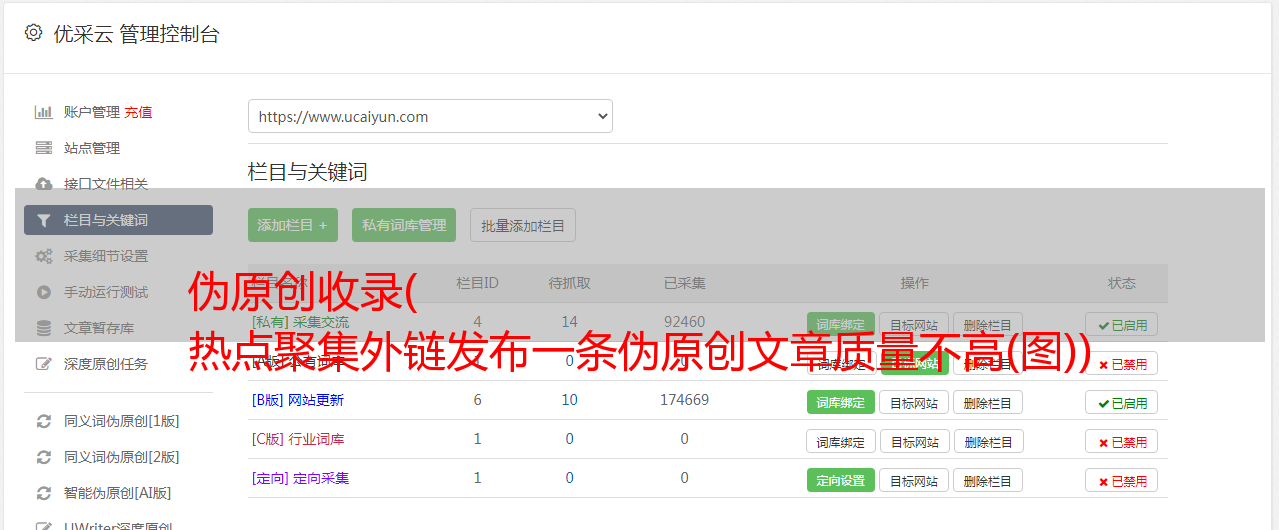
Task: Click pending count 14 in 采集交流 row
Action: coord(569,322)
